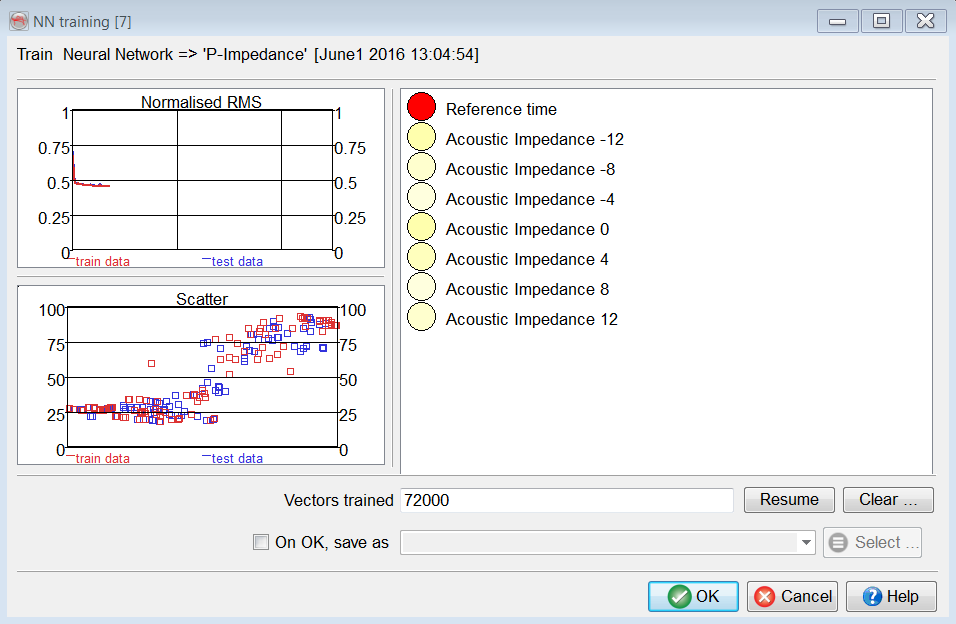Viewport: 956px width, 624px height.
Task: Click the Acoustic Impedance 12 node circle
Action: tap(422, 318)
